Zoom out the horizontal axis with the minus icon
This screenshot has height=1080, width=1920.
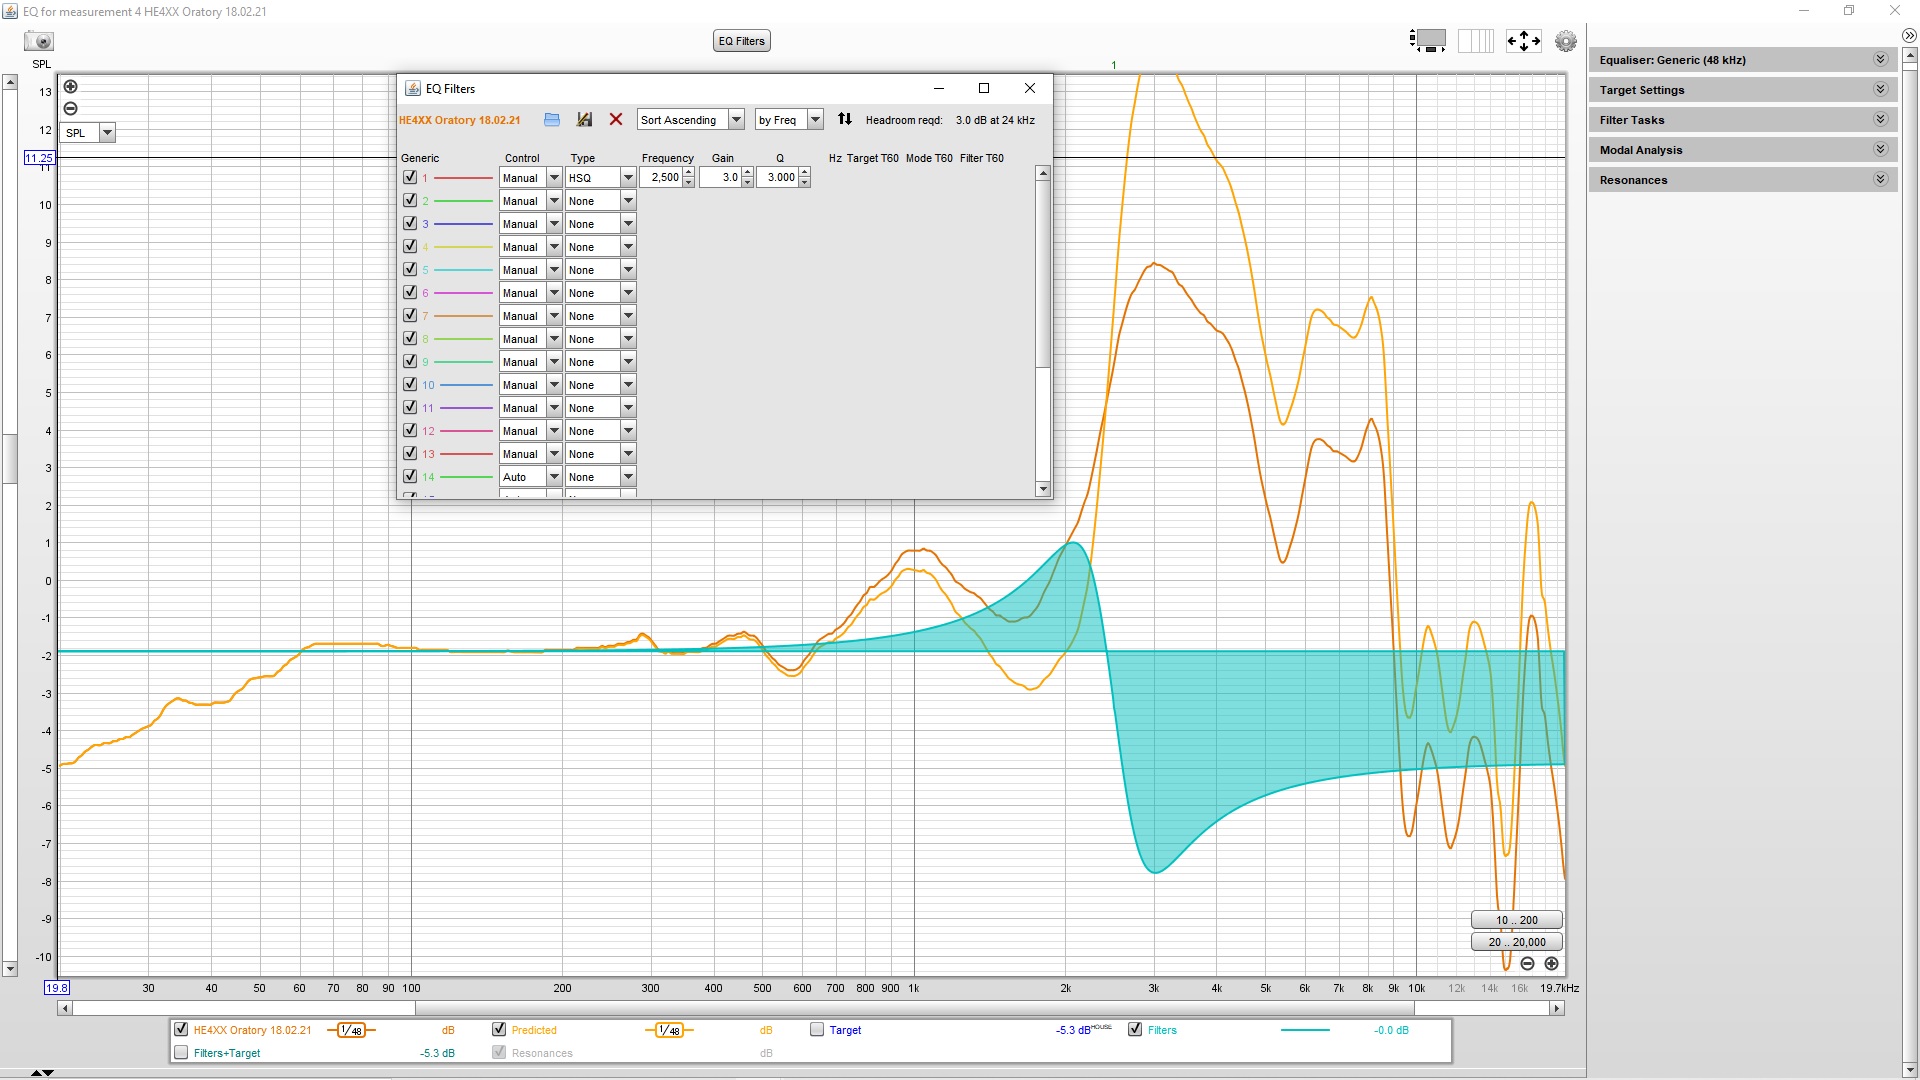(1527, 964)
